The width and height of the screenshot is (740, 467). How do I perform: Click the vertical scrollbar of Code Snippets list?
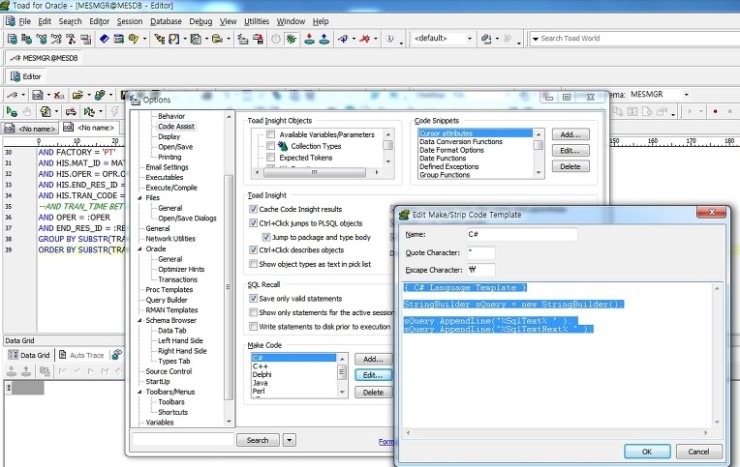point(538,154)
